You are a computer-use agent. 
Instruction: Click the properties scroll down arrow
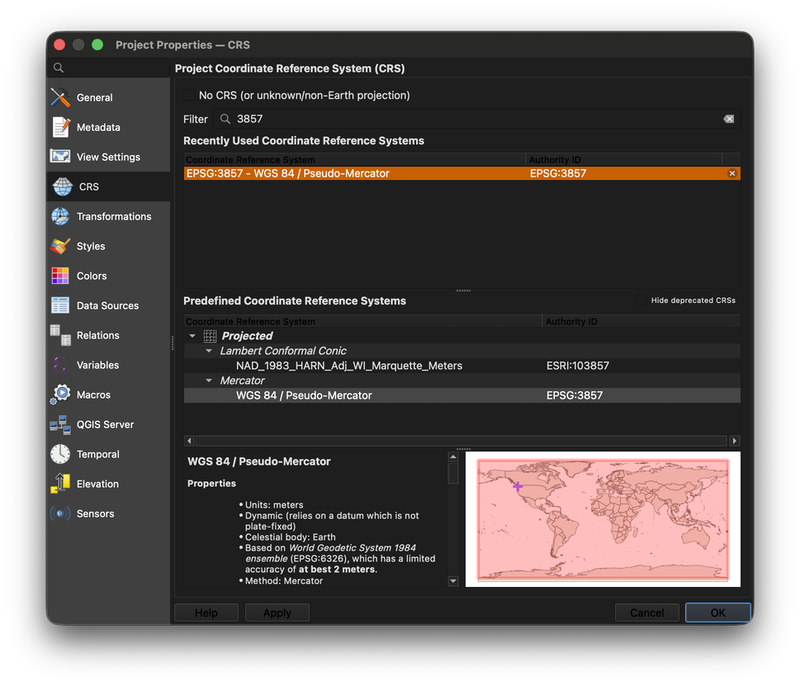tap(453, 581)
